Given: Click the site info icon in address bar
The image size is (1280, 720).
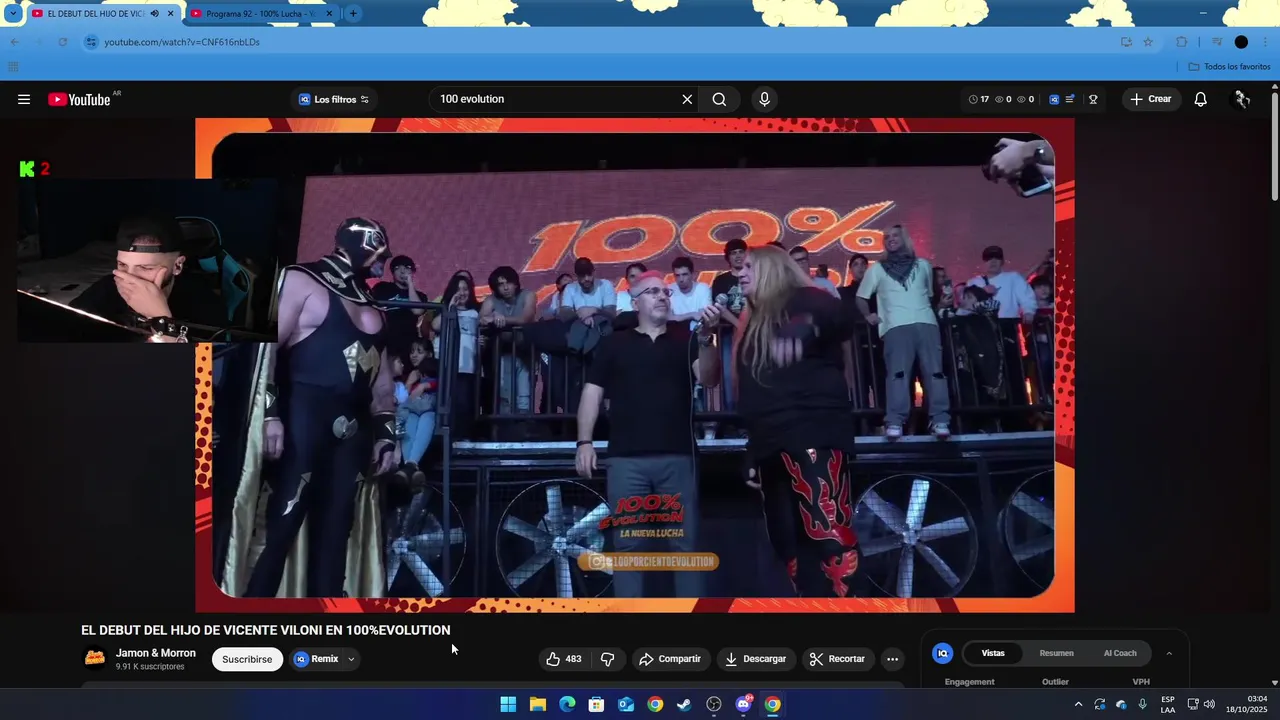Looking at the screenshot, I should (x=91, y=42).
